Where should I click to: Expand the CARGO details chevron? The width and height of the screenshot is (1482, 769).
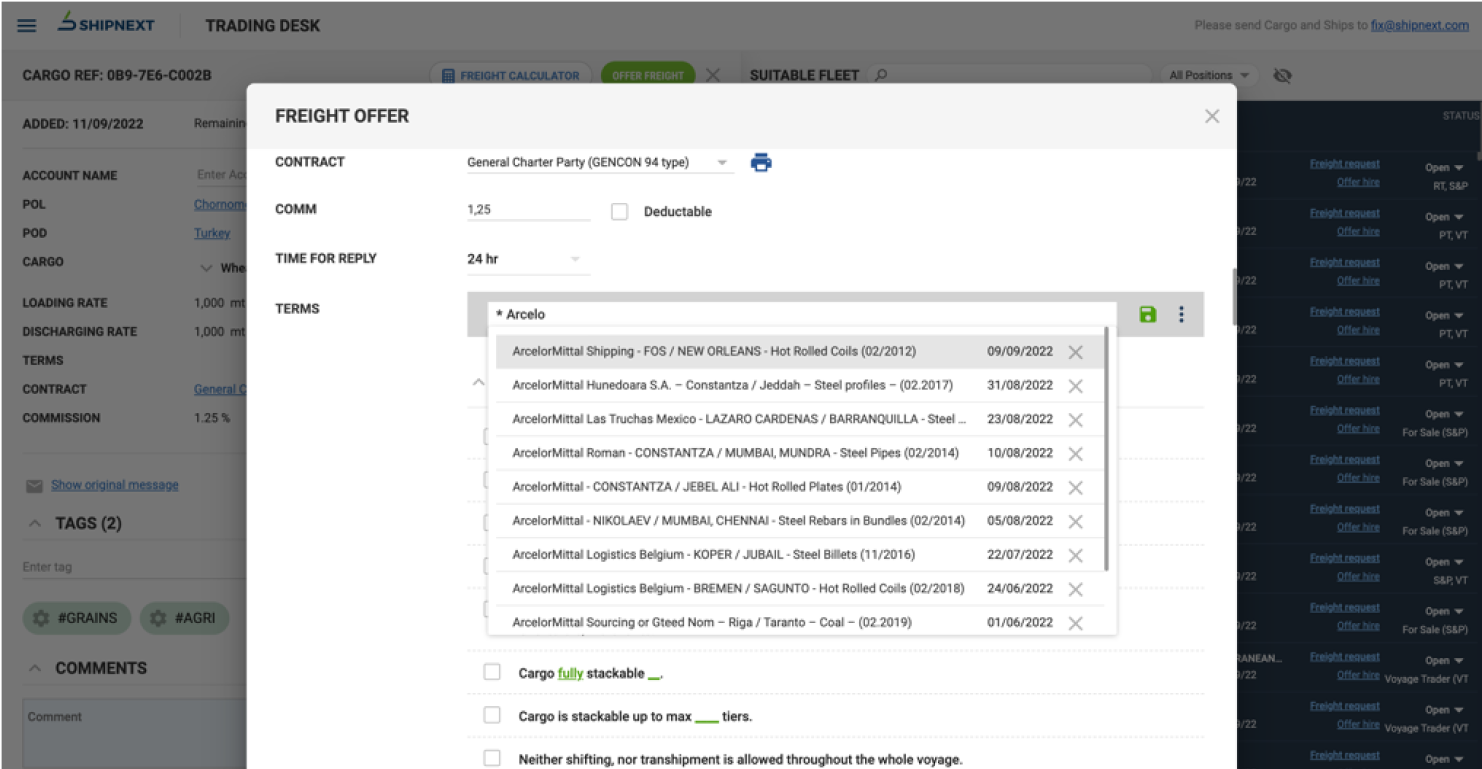(206, 268)
